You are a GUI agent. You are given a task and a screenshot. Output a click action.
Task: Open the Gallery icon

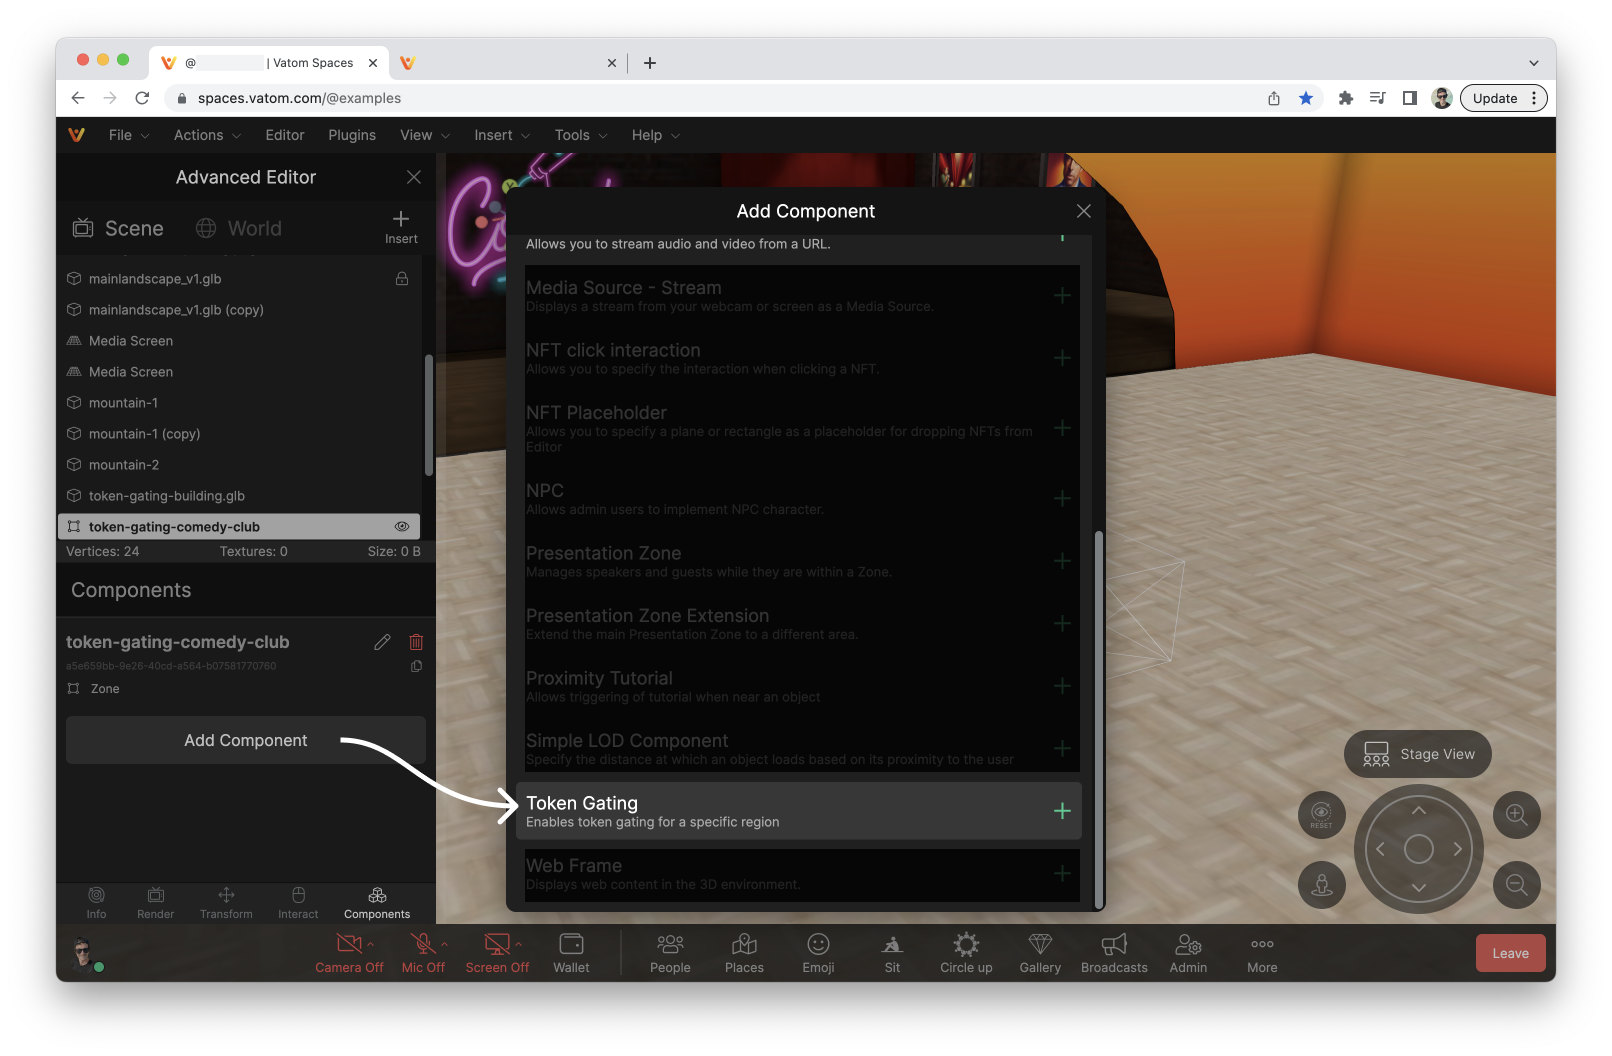point(1040,953)
